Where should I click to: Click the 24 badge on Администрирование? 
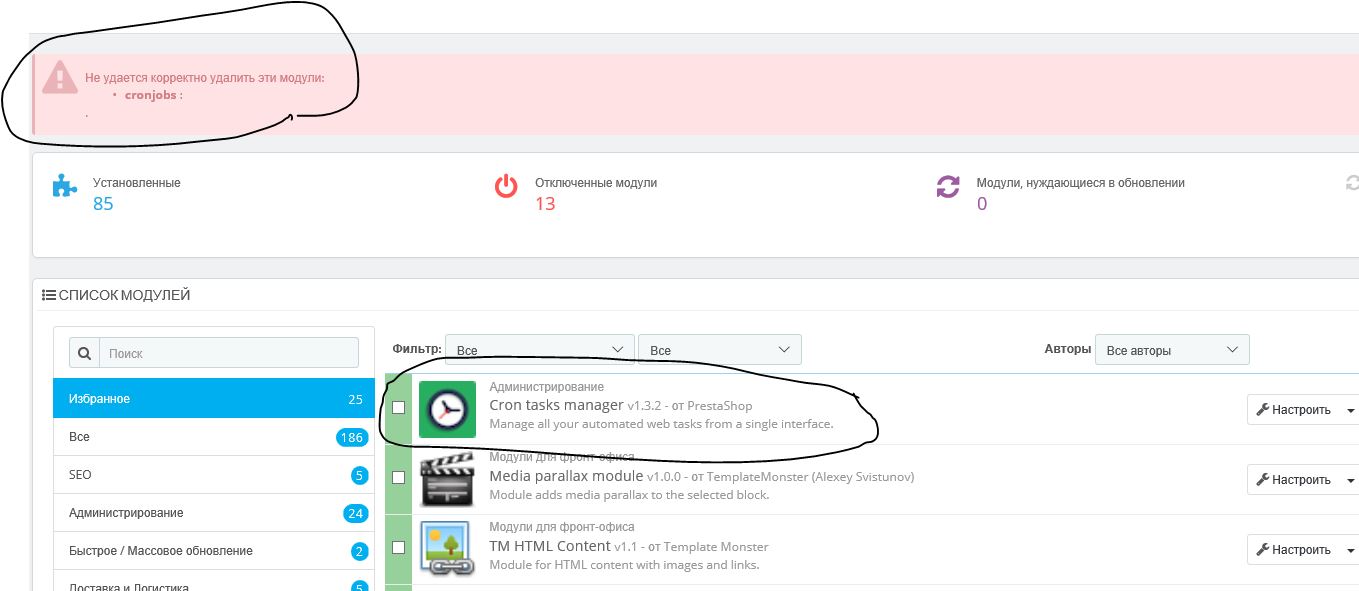(355, 513)
